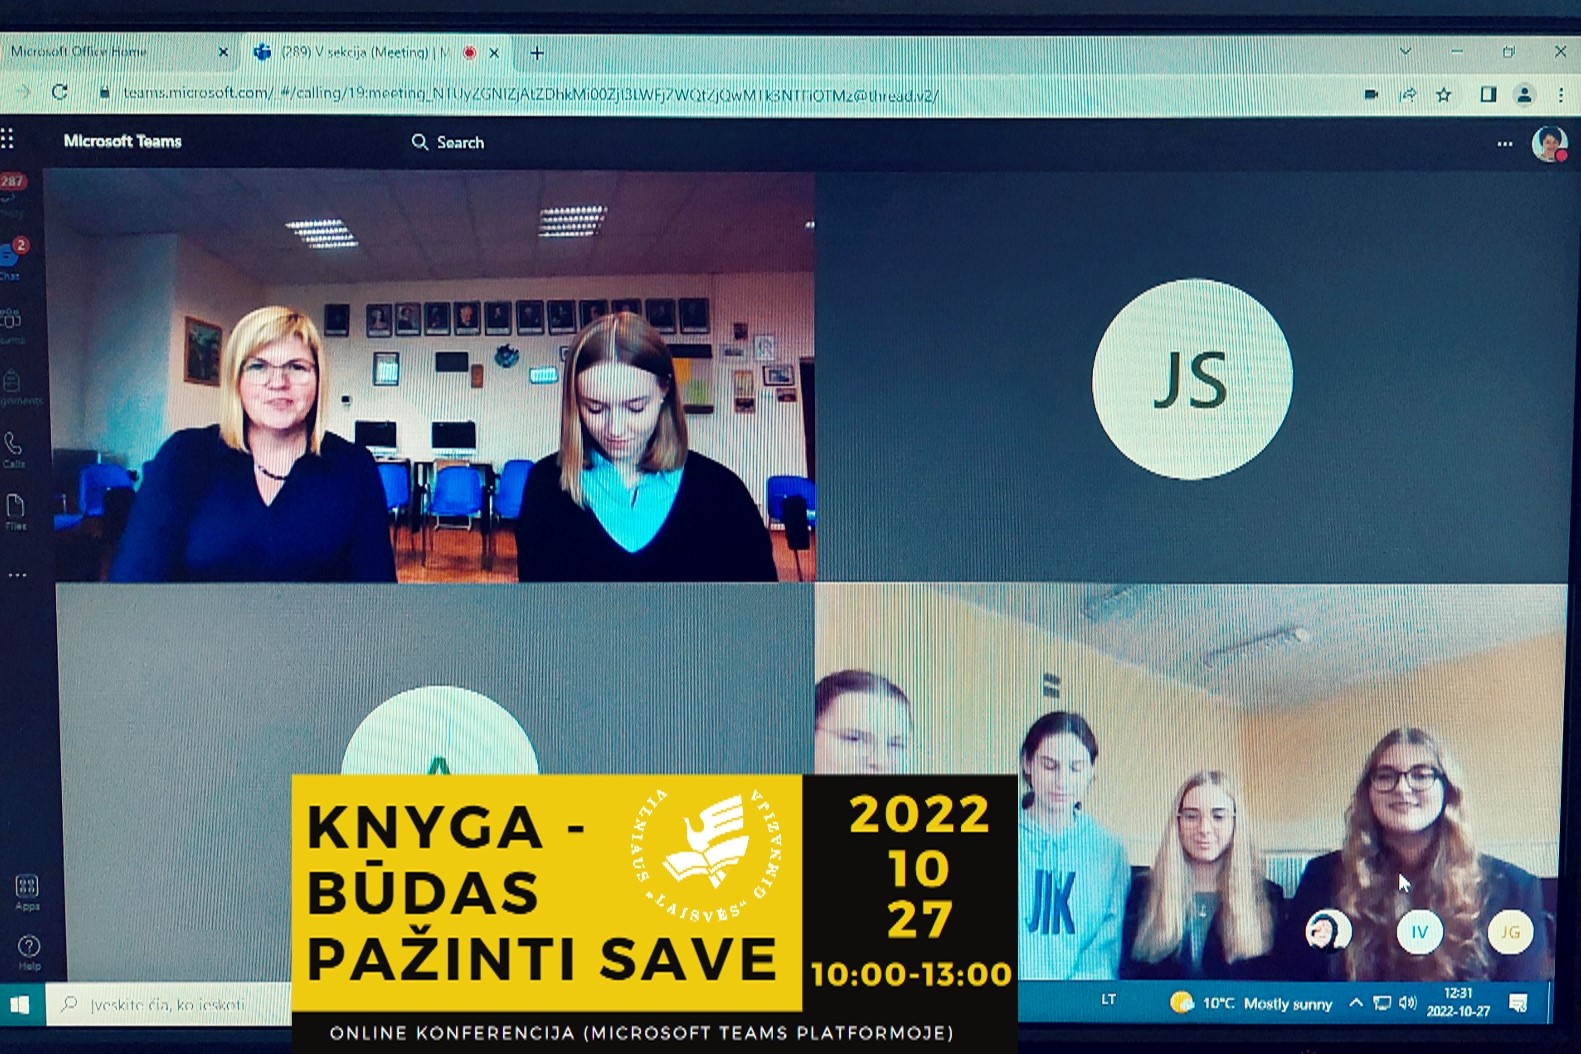Image resolution: width=1581 pixels, height=1054 pixels.
Task: Open Files in Teams sidebar
Action: (x=15, y=511)
